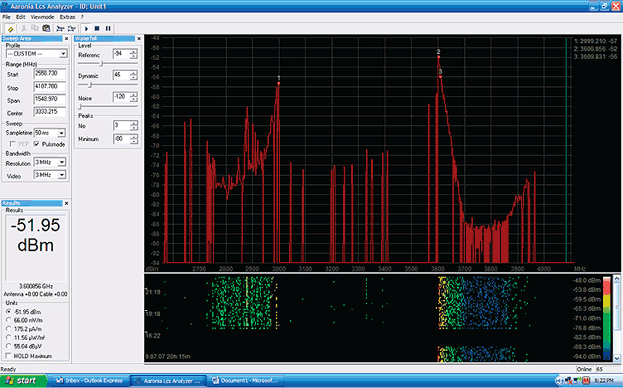The width and height of the screenshot is (623, 388).
Task: Click the Center frequency input field
Action: (50, 112)
